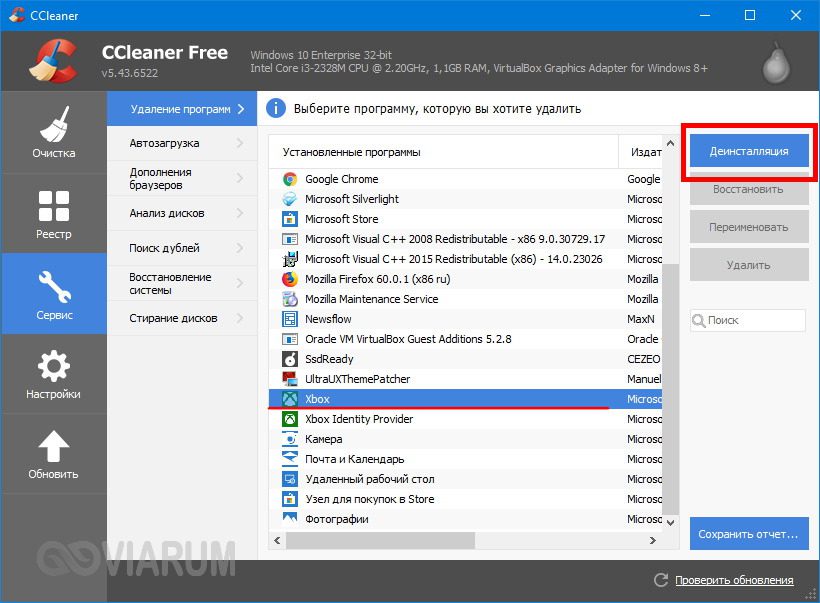The height and width of the screenshot is (603, 820).
Task: Select Microsoft Visual C++ 2015 Redistributable row
Action: point(465,259)
